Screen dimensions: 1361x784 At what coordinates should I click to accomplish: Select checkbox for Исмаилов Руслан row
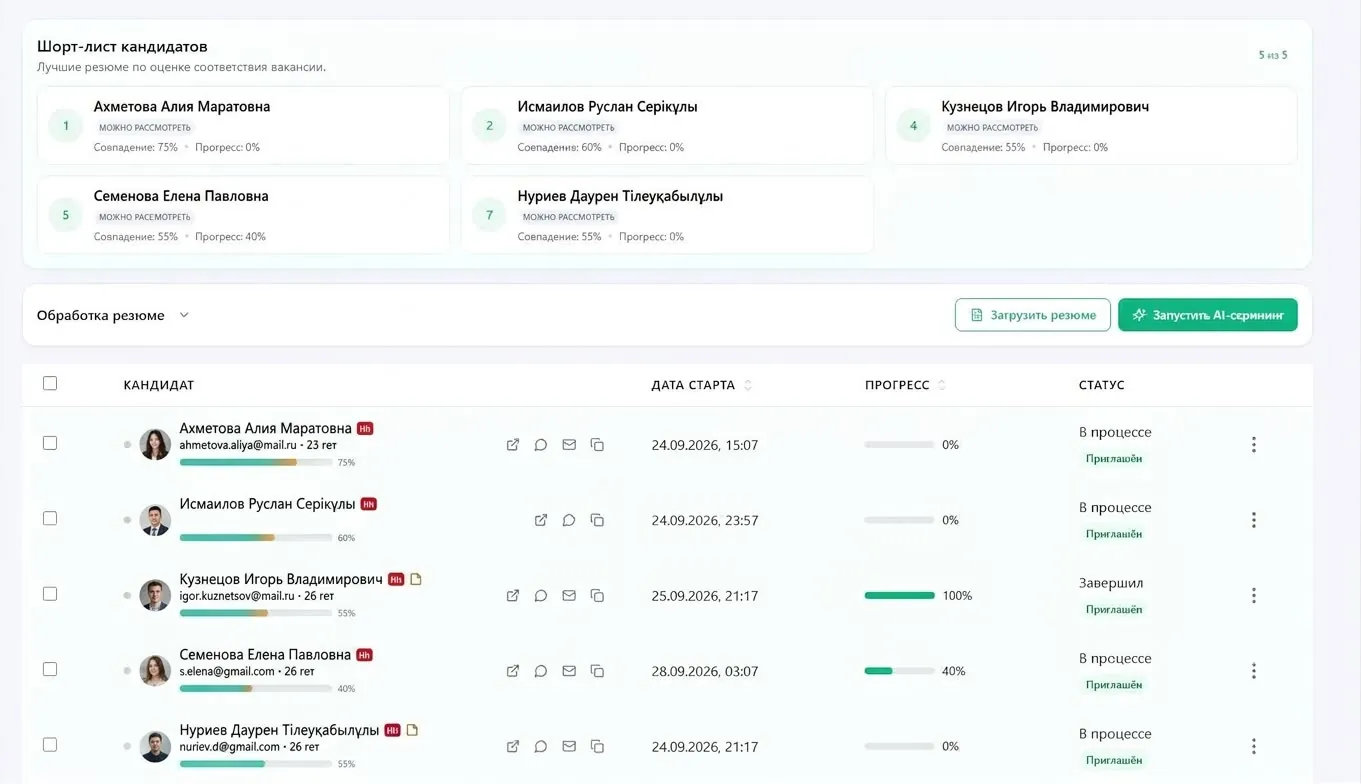click(x=50, y=518)
